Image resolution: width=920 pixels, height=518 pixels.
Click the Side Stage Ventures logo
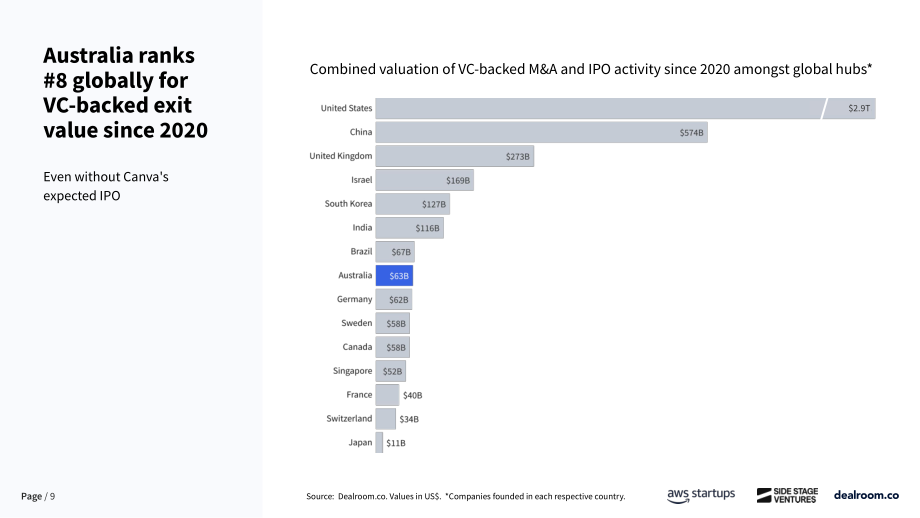coord(787,495)
